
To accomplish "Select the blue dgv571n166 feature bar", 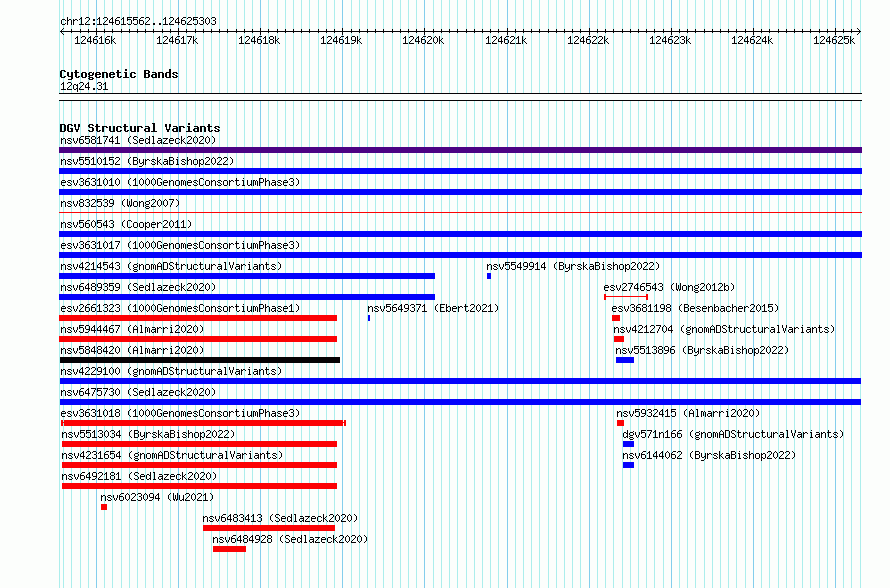I will click(628, 444).
